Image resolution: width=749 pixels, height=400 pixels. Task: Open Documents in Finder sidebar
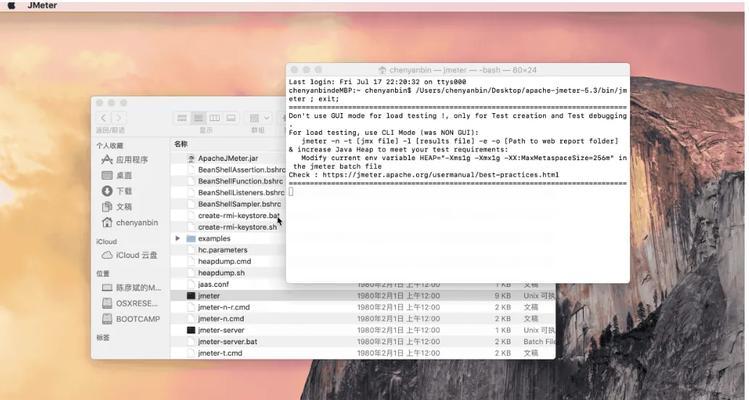click(x=118, y=206)
